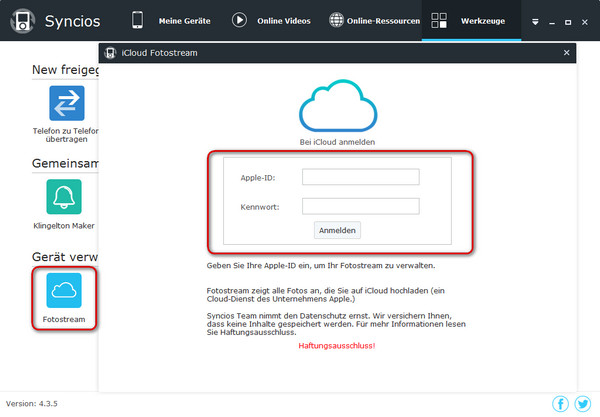Open the Online Videos tab
The width and height of the screenshot is (600, 417).
pyautogui.click(x=284, y=21)
